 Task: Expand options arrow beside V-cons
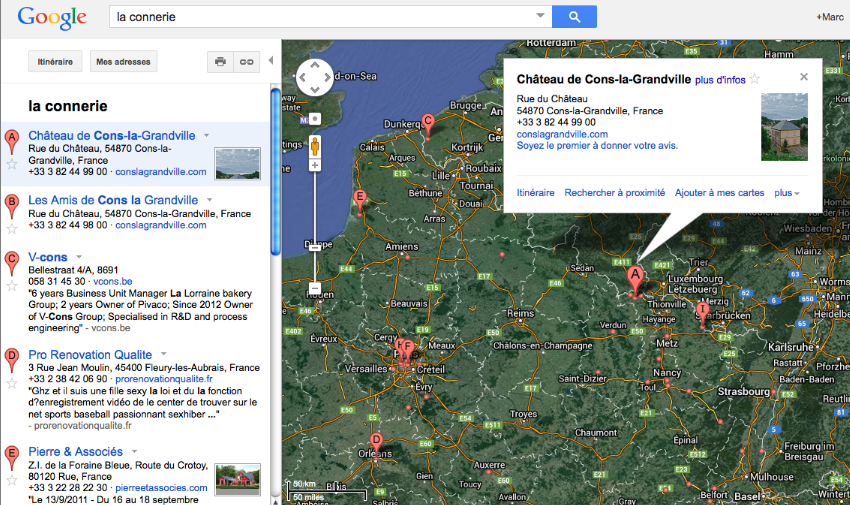[79, 257]
